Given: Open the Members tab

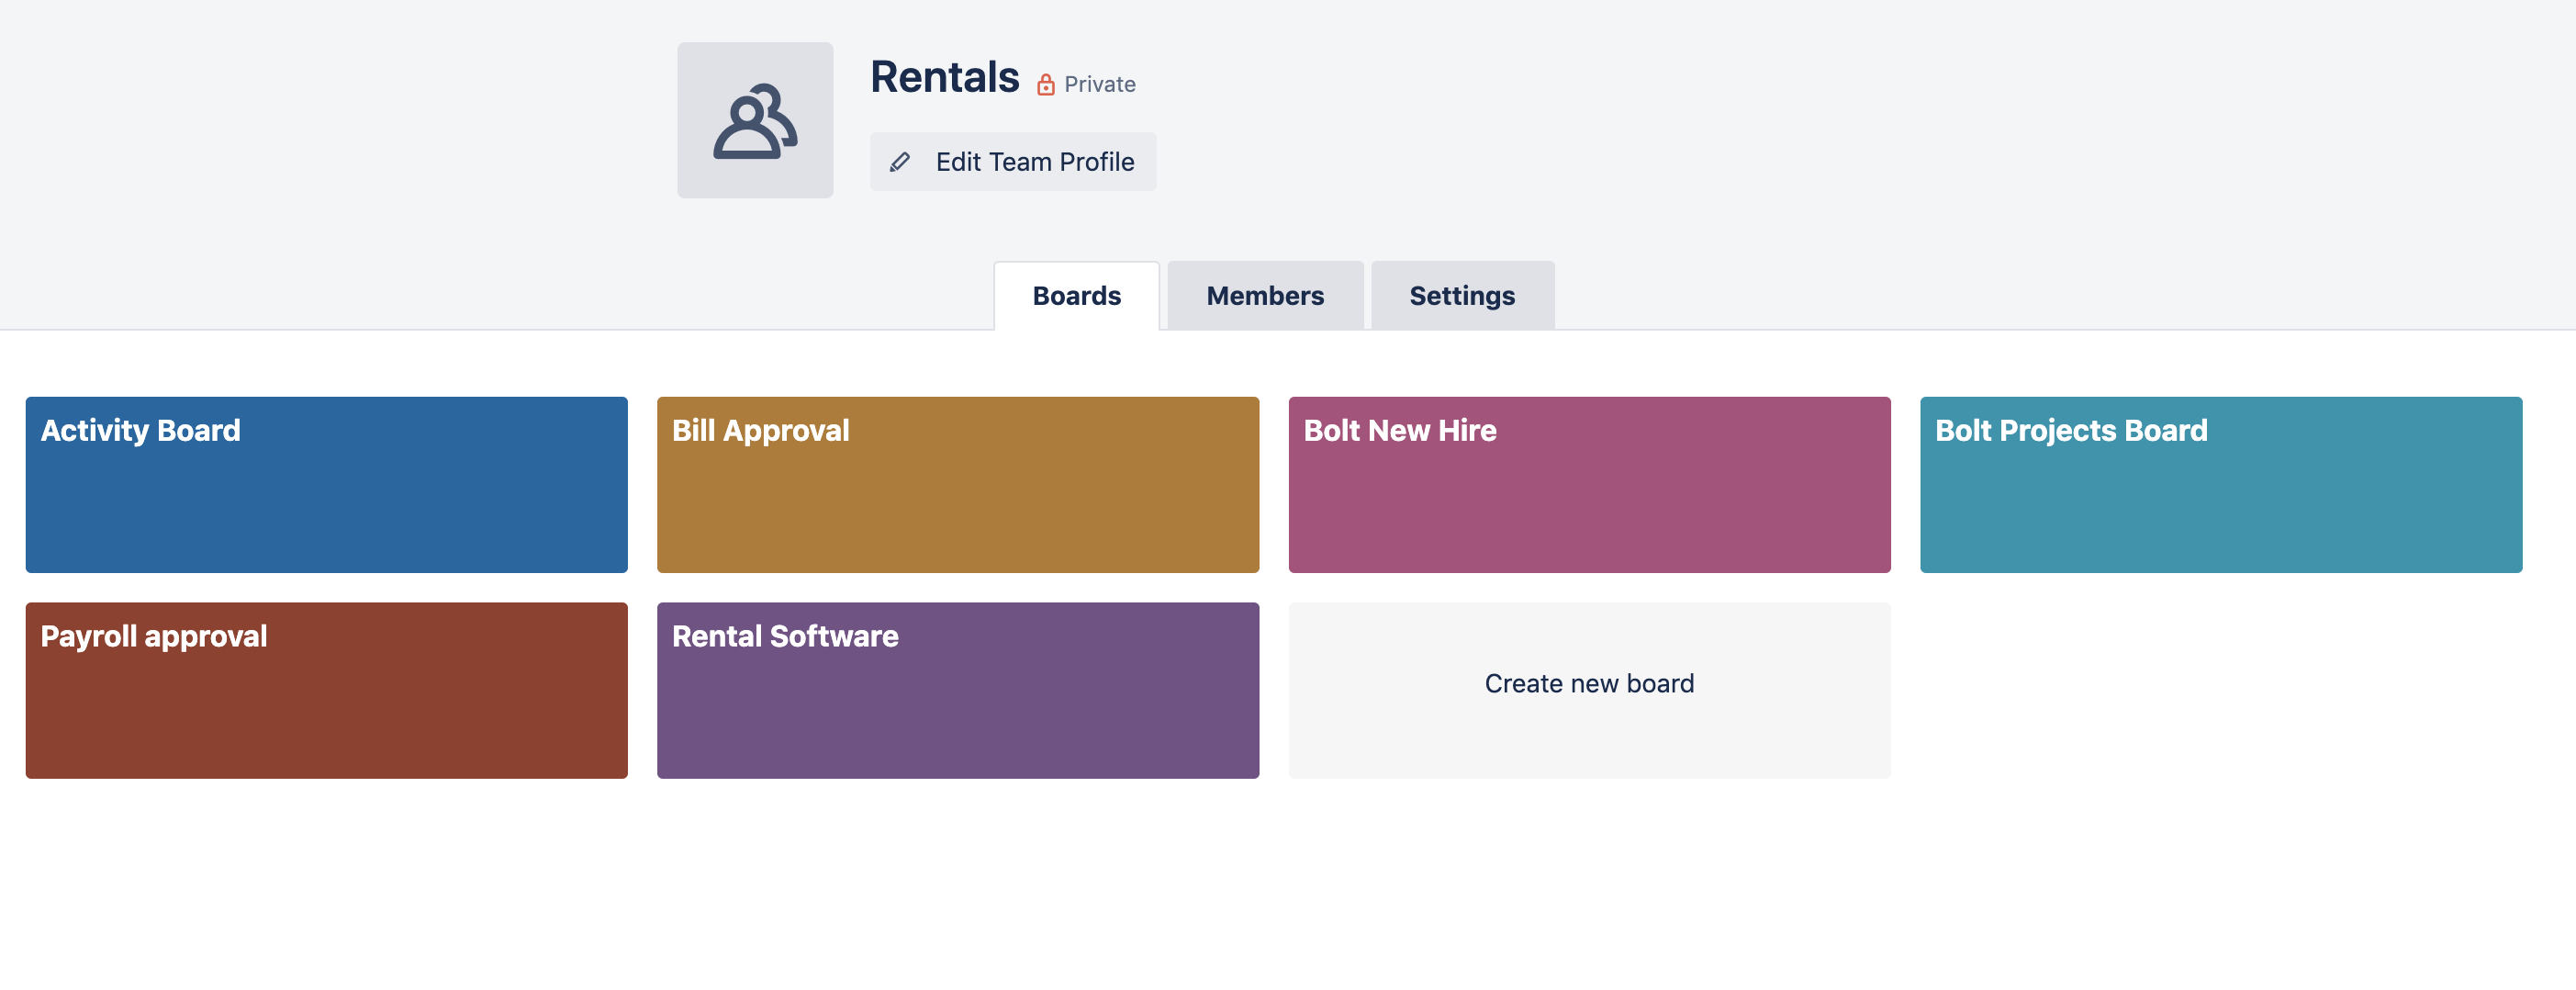Looking at the screenshot, I should tap(1264, 296).
